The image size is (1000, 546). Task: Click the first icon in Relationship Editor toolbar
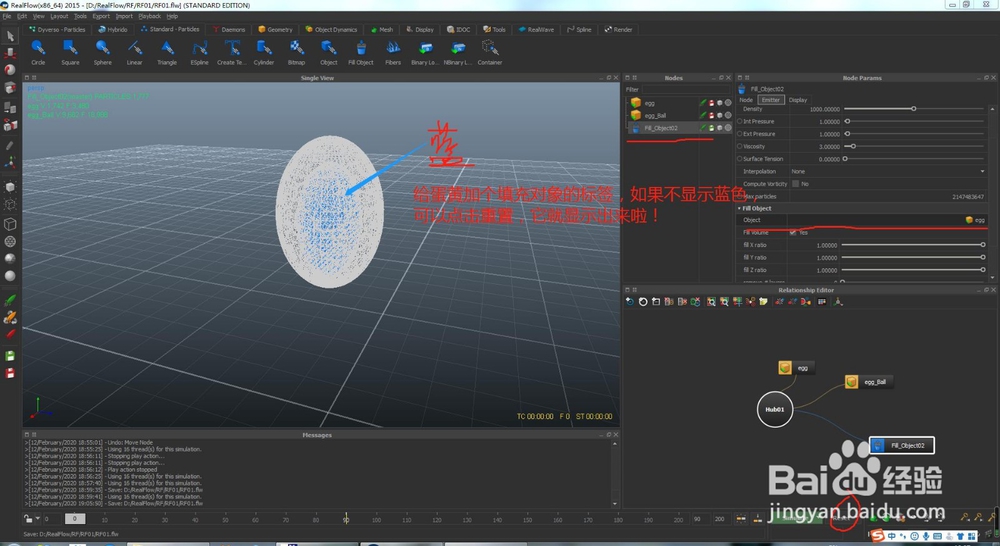pos(629,302)
